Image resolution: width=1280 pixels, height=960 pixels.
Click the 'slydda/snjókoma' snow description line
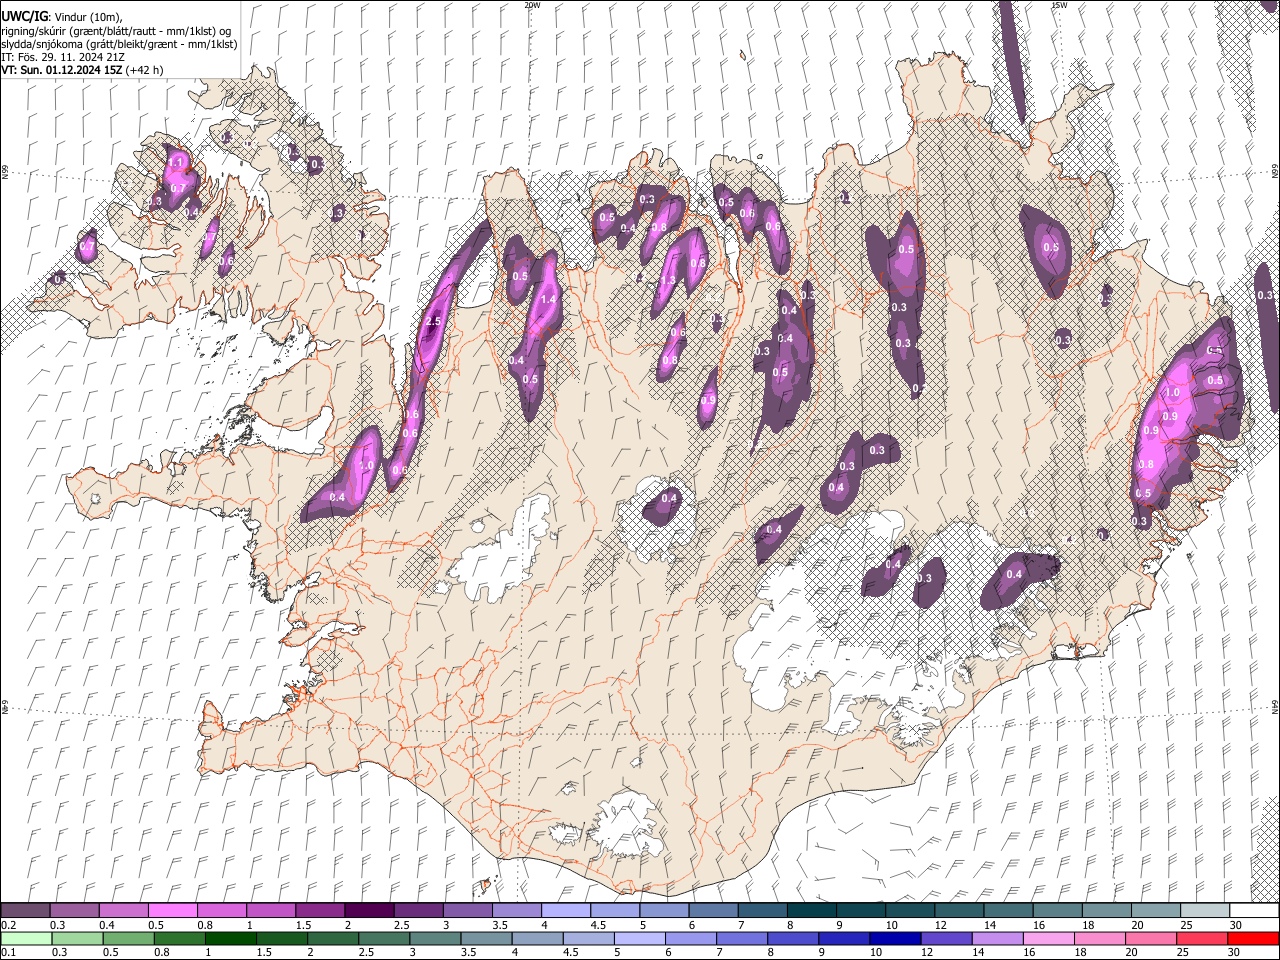(x=120, y=44)
